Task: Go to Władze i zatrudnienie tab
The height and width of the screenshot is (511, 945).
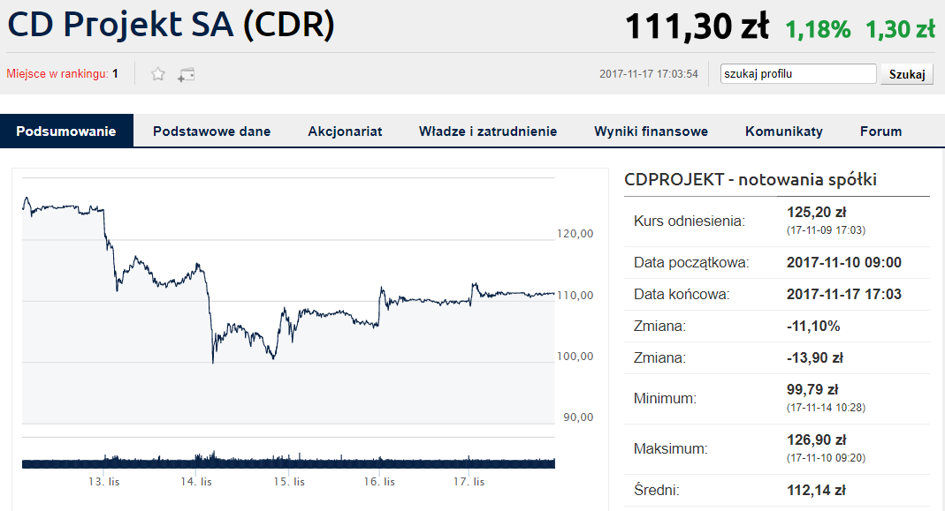Action: [x=488, y=131]
